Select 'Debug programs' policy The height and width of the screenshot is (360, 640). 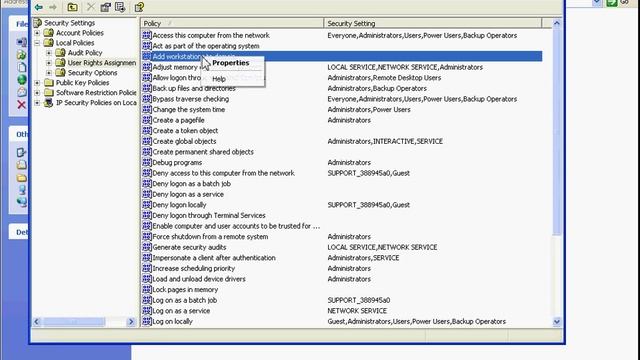(177, 162)
